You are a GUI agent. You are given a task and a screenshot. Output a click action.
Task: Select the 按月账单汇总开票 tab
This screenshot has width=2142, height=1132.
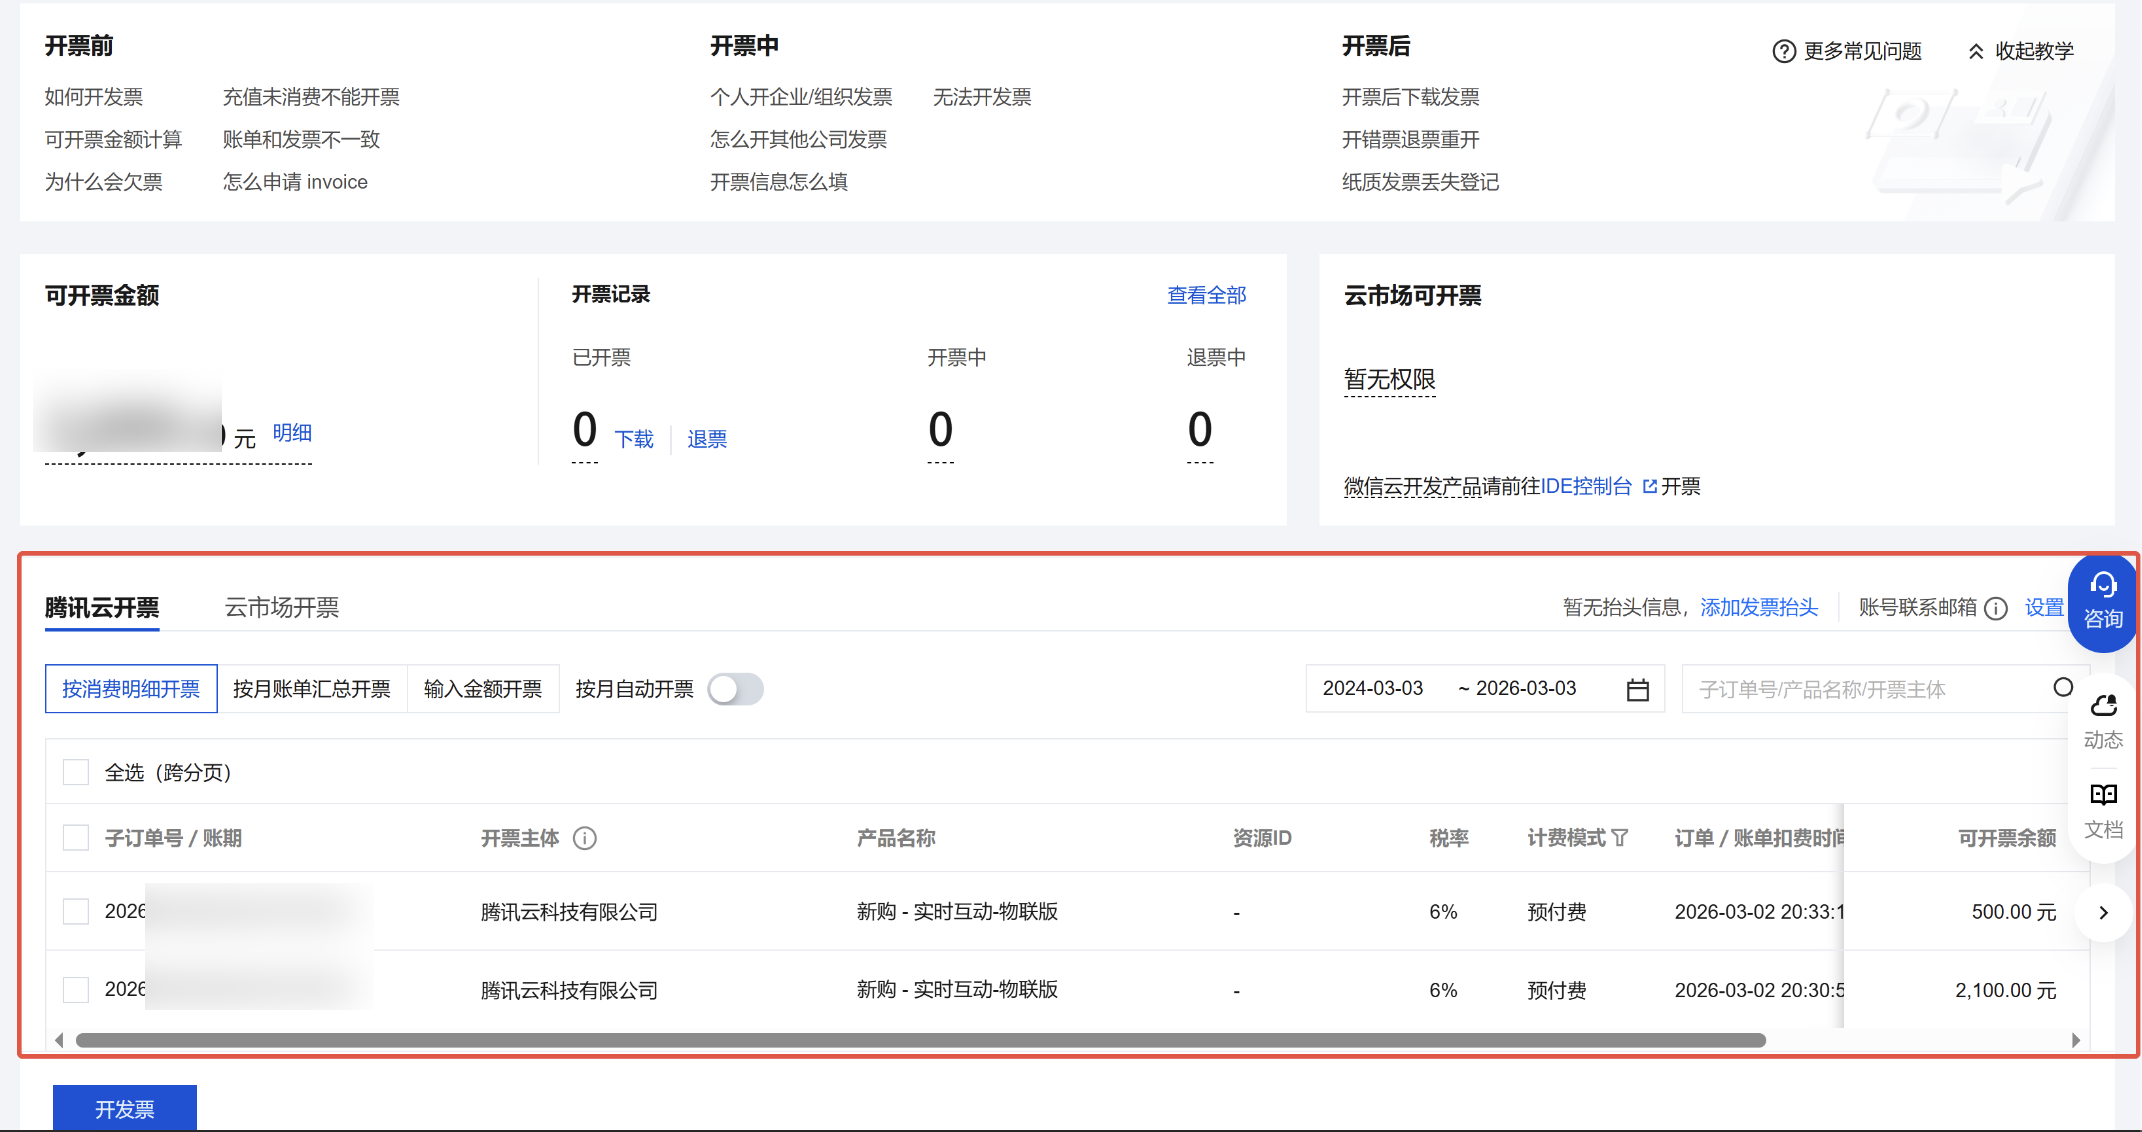[312, 689]
